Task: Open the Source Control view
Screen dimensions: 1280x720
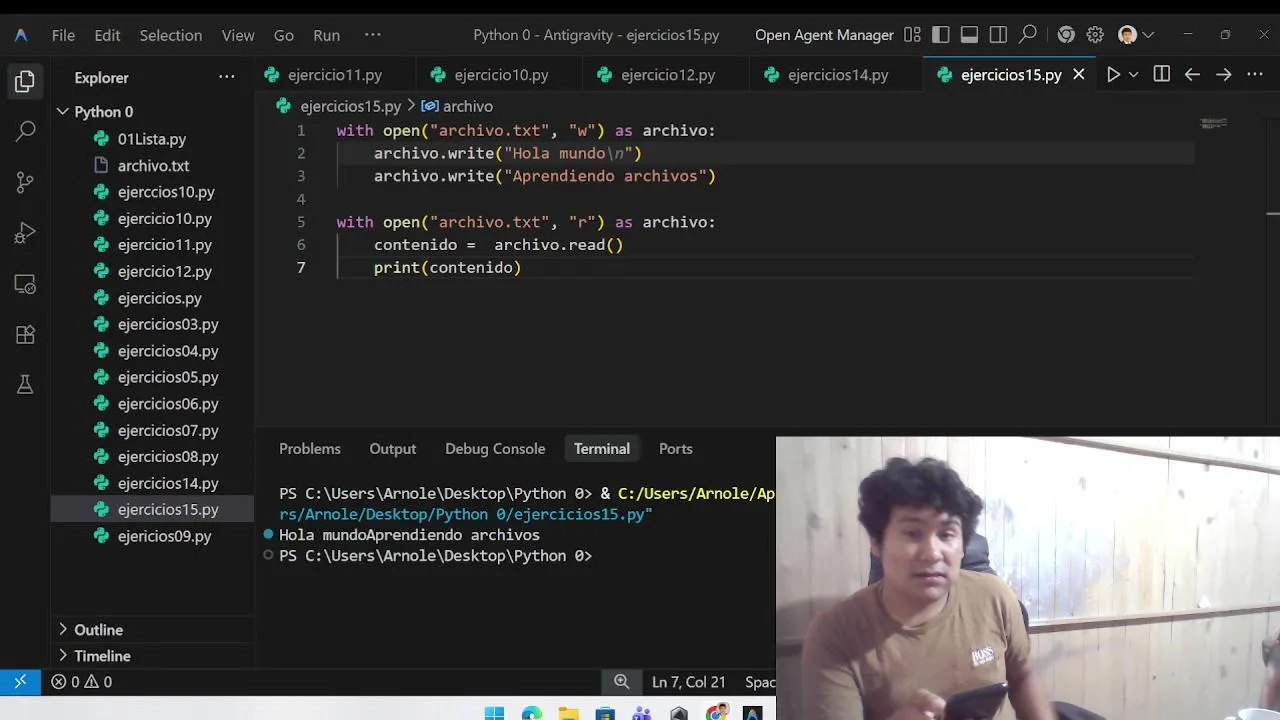Action: 25,182
